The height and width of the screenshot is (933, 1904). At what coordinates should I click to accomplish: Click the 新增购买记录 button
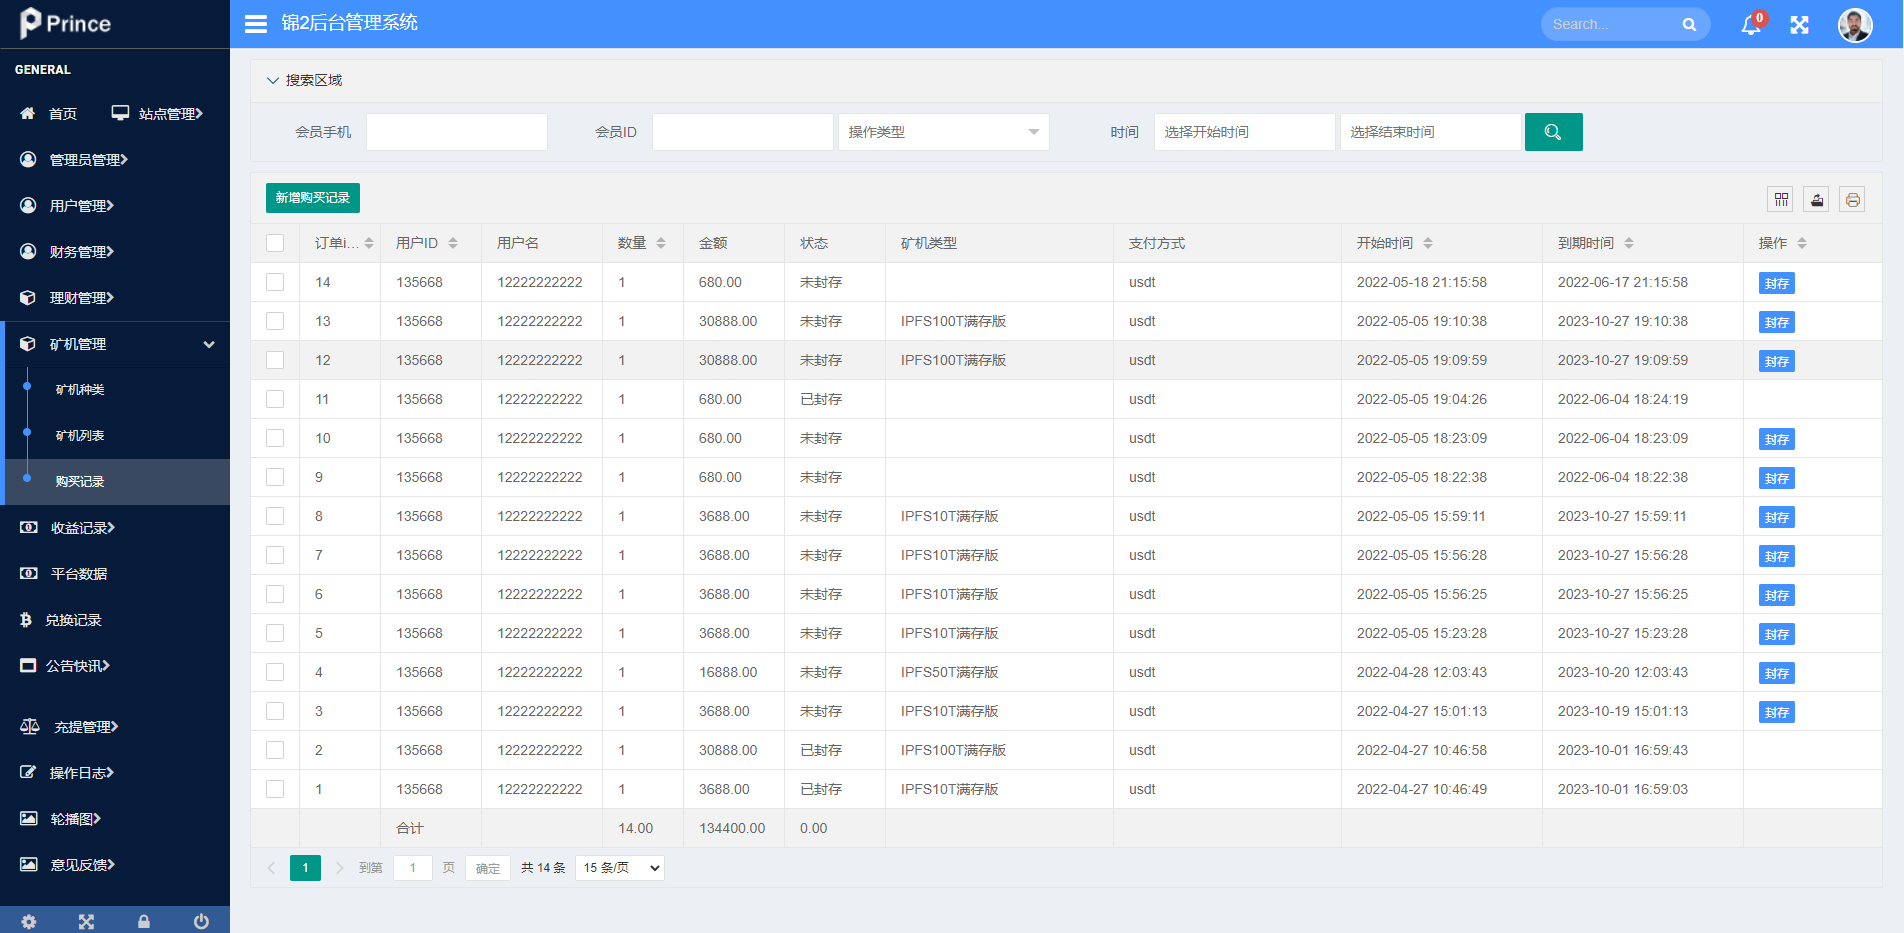pyautogui.click(x=312, y=198)
